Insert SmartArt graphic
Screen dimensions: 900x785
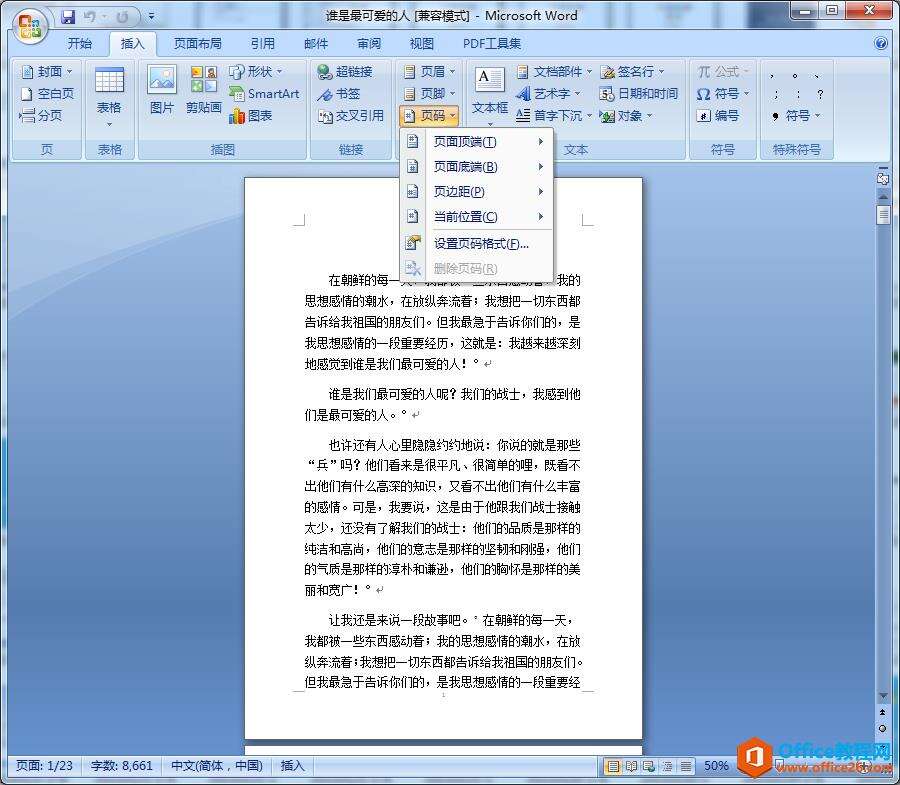(x=264, y=94)
